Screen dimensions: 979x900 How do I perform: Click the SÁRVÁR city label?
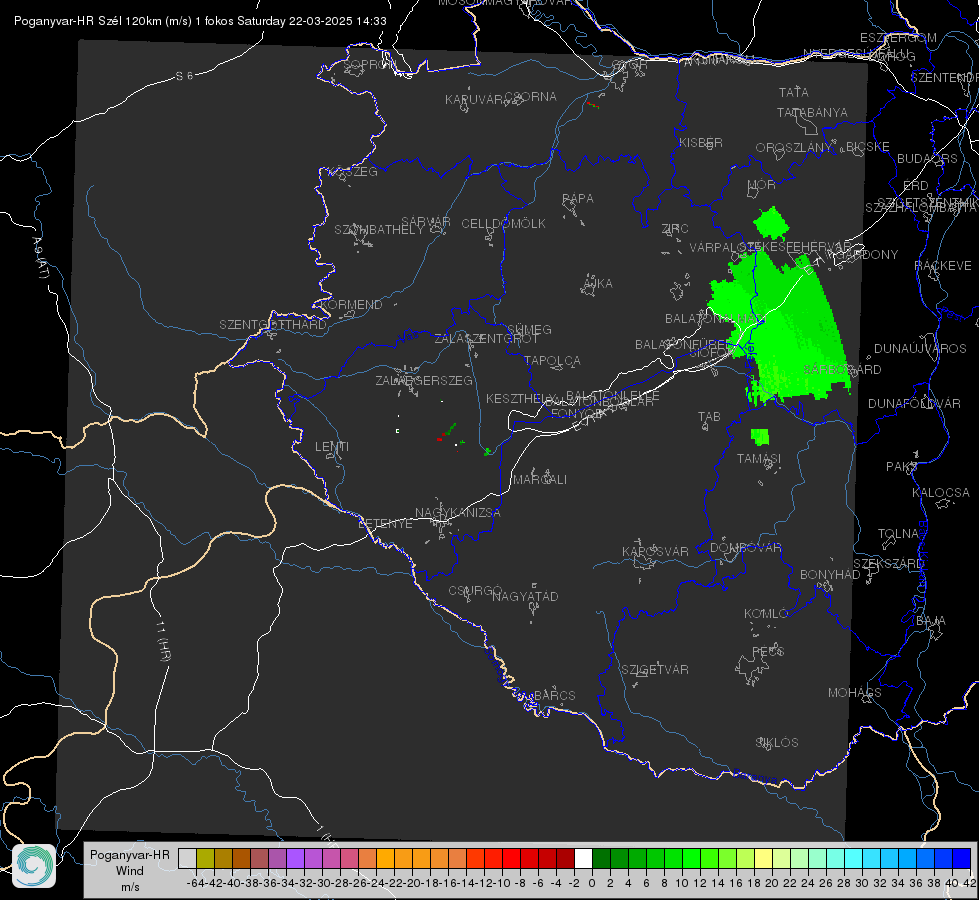click(426, 222)
